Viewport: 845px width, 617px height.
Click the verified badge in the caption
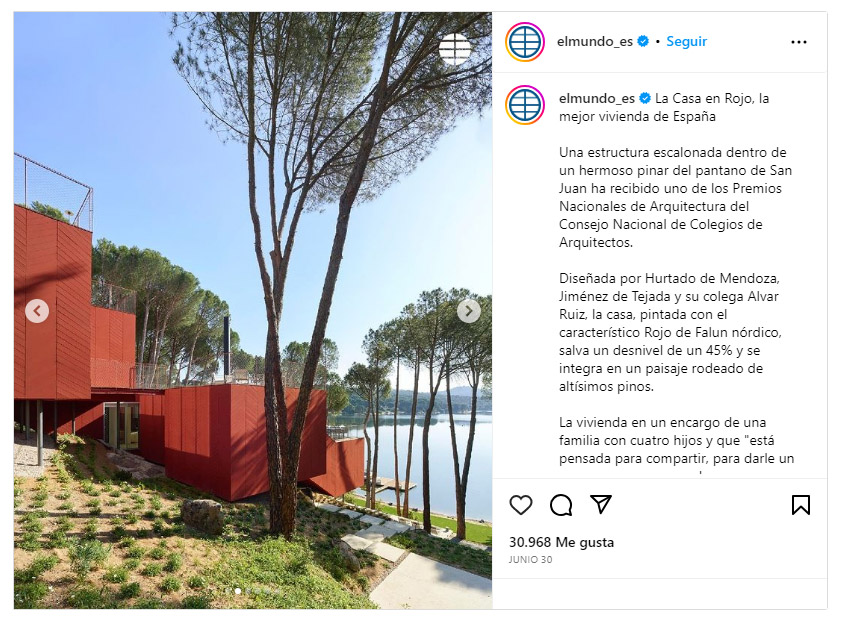click(645, 98)
